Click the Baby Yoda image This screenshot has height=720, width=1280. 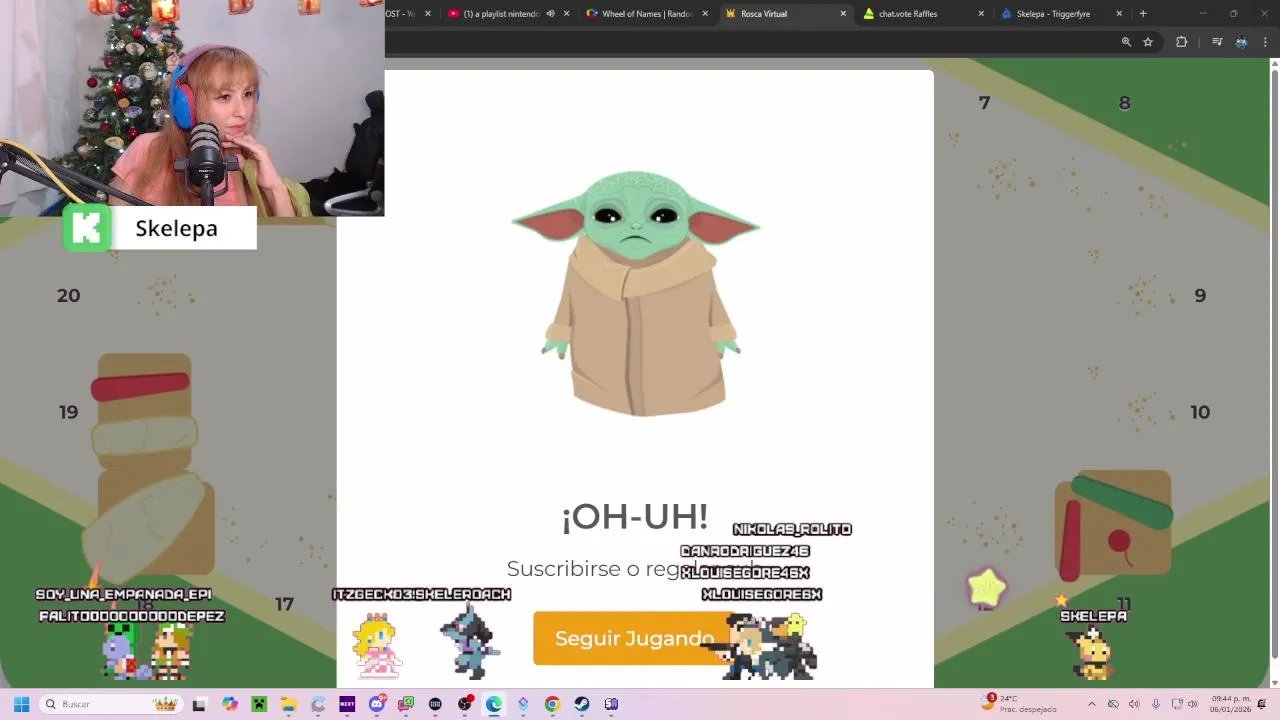[x=636, y=293]
